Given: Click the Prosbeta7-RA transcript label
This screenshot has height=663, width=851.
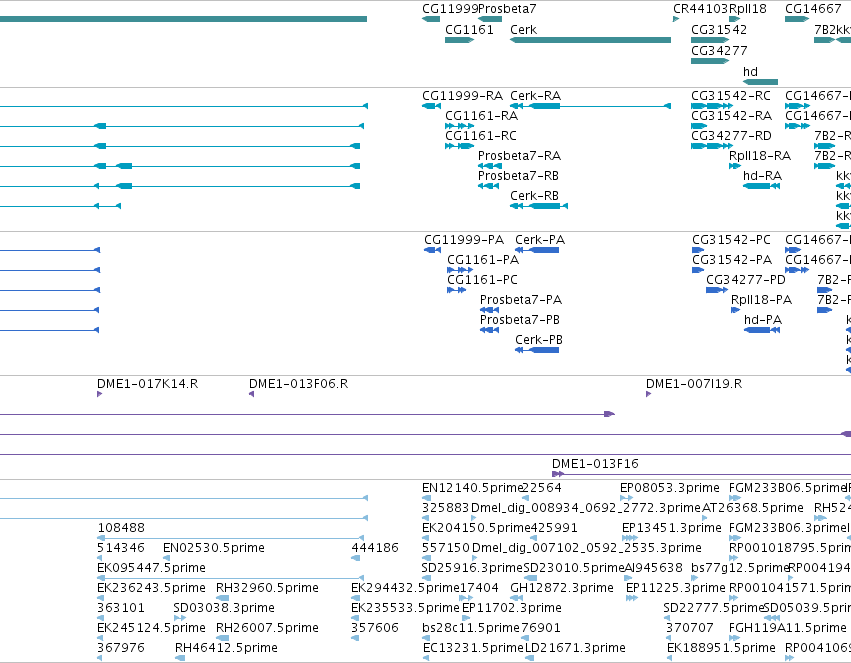Looking at the screenshot, I should [x=519, y=156].
